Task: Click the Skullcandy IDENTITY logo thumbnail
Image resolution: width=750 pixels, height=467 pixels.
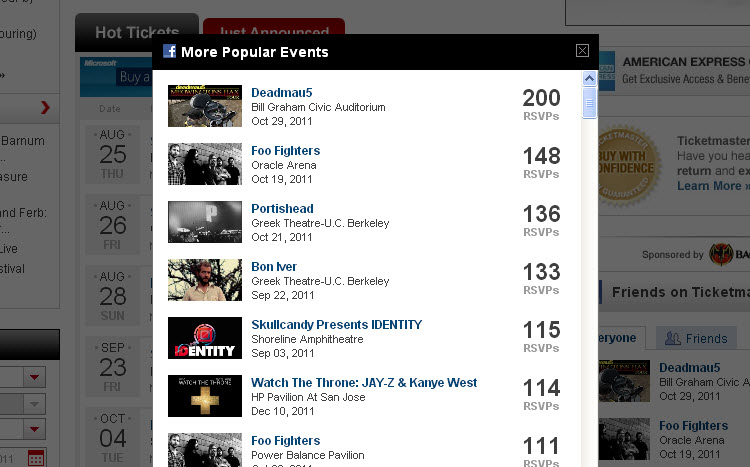Action: point(205,338)
